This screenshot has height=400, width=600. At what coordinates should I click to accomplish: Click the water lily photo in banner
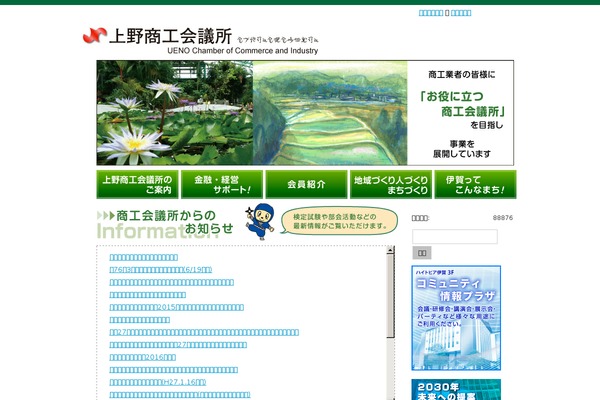coord(175,113)
